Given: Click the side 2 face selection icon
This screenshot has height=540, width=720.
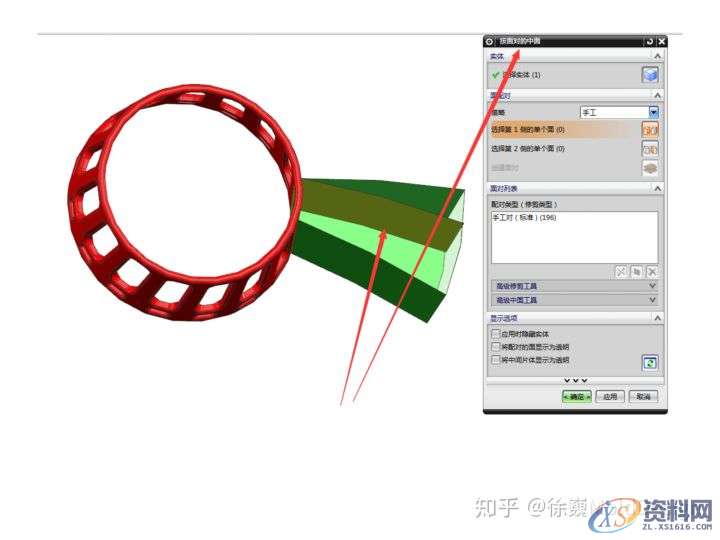Looking at the screenshot, I should click(x=650, y=149).
